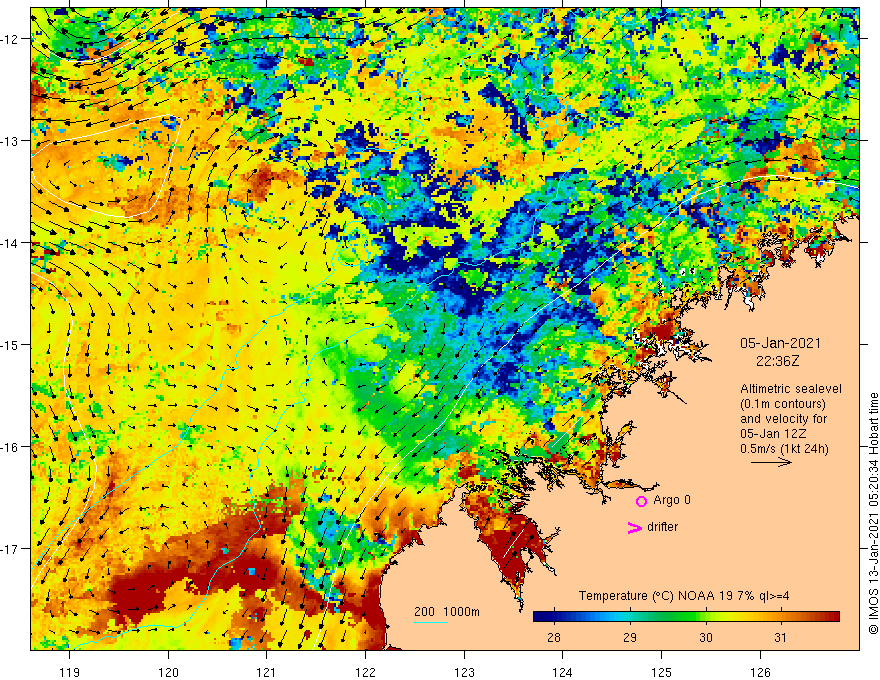880x680 pixels.
Task: Click the color bar value 31
Action: (781, 637)
